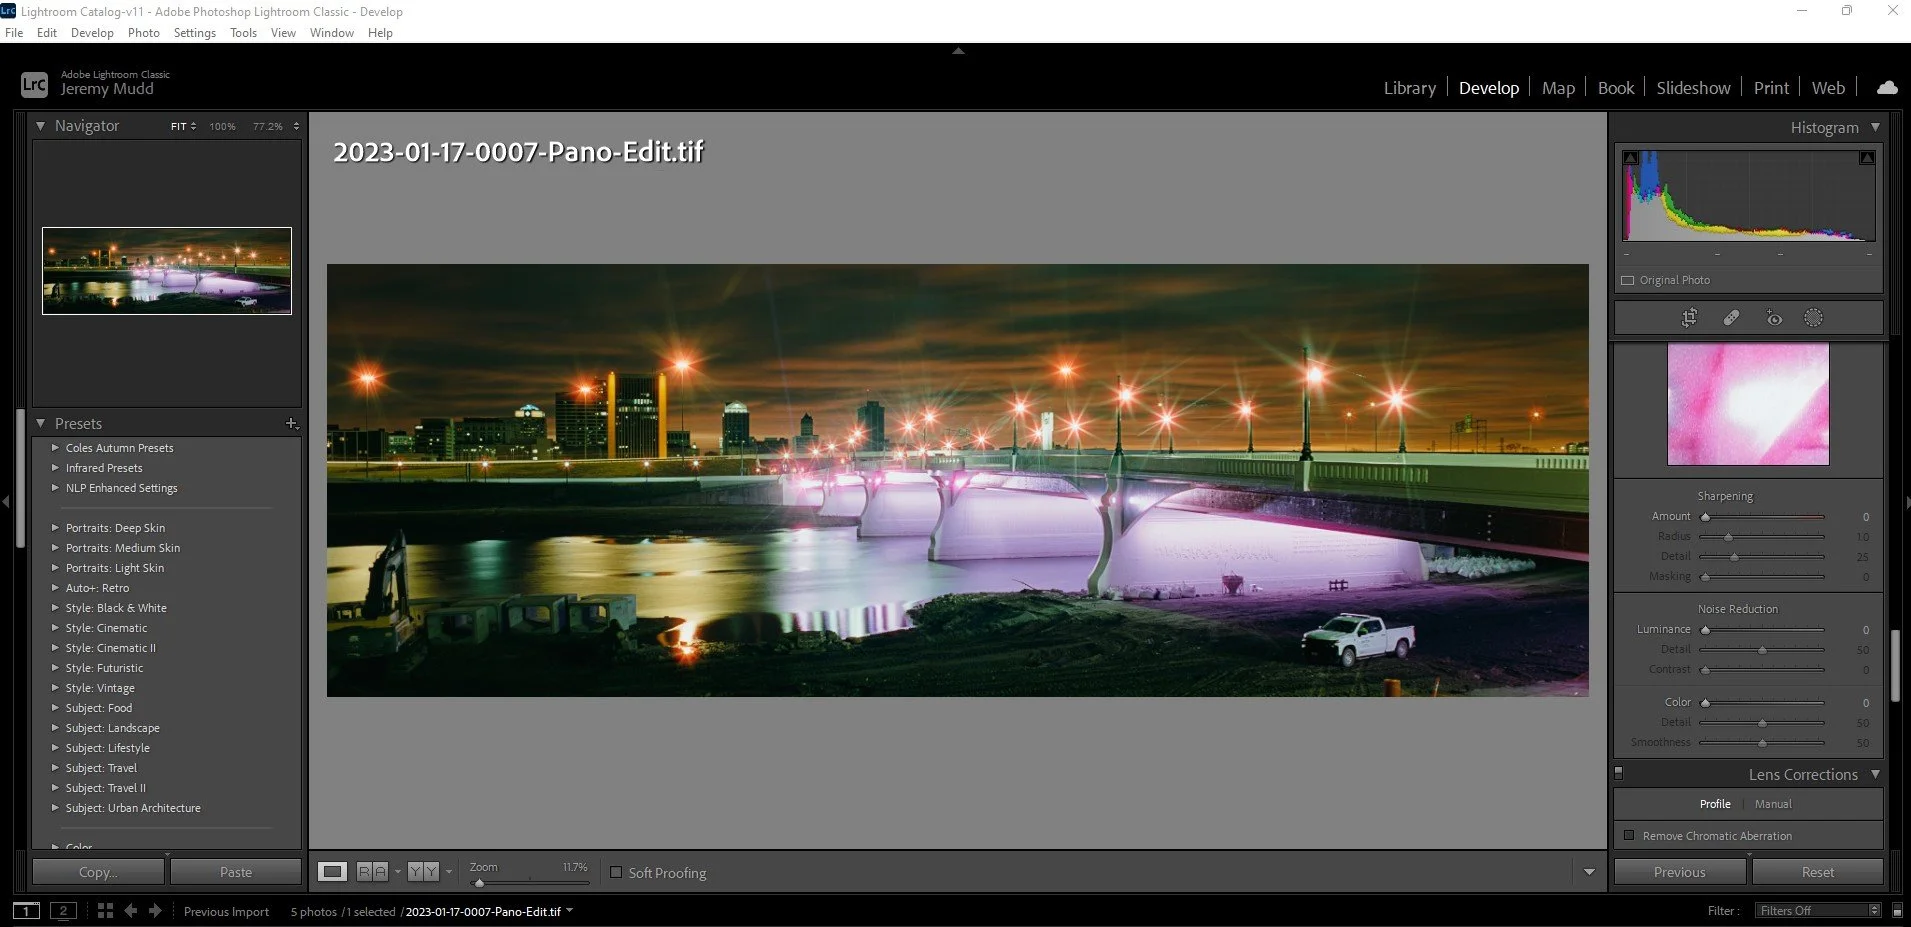Screen dimensions: 1911x927
Task: Expand the Coles Autumn Presets folder
Action: (56, 448)
